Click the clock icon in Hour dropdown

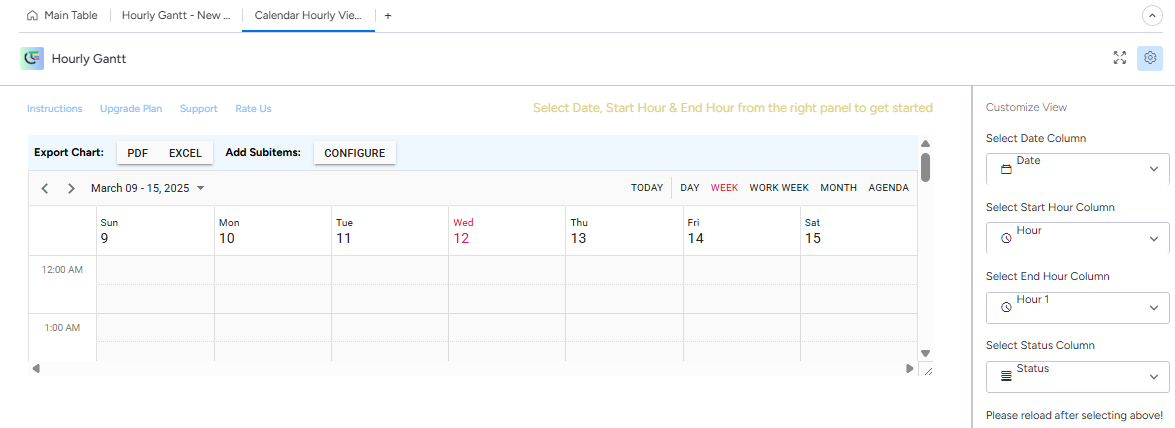point(1006,238)
